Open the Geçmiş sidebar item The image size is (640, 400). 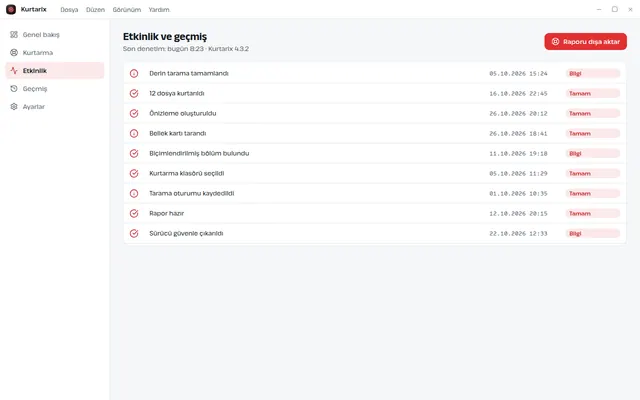55,89
